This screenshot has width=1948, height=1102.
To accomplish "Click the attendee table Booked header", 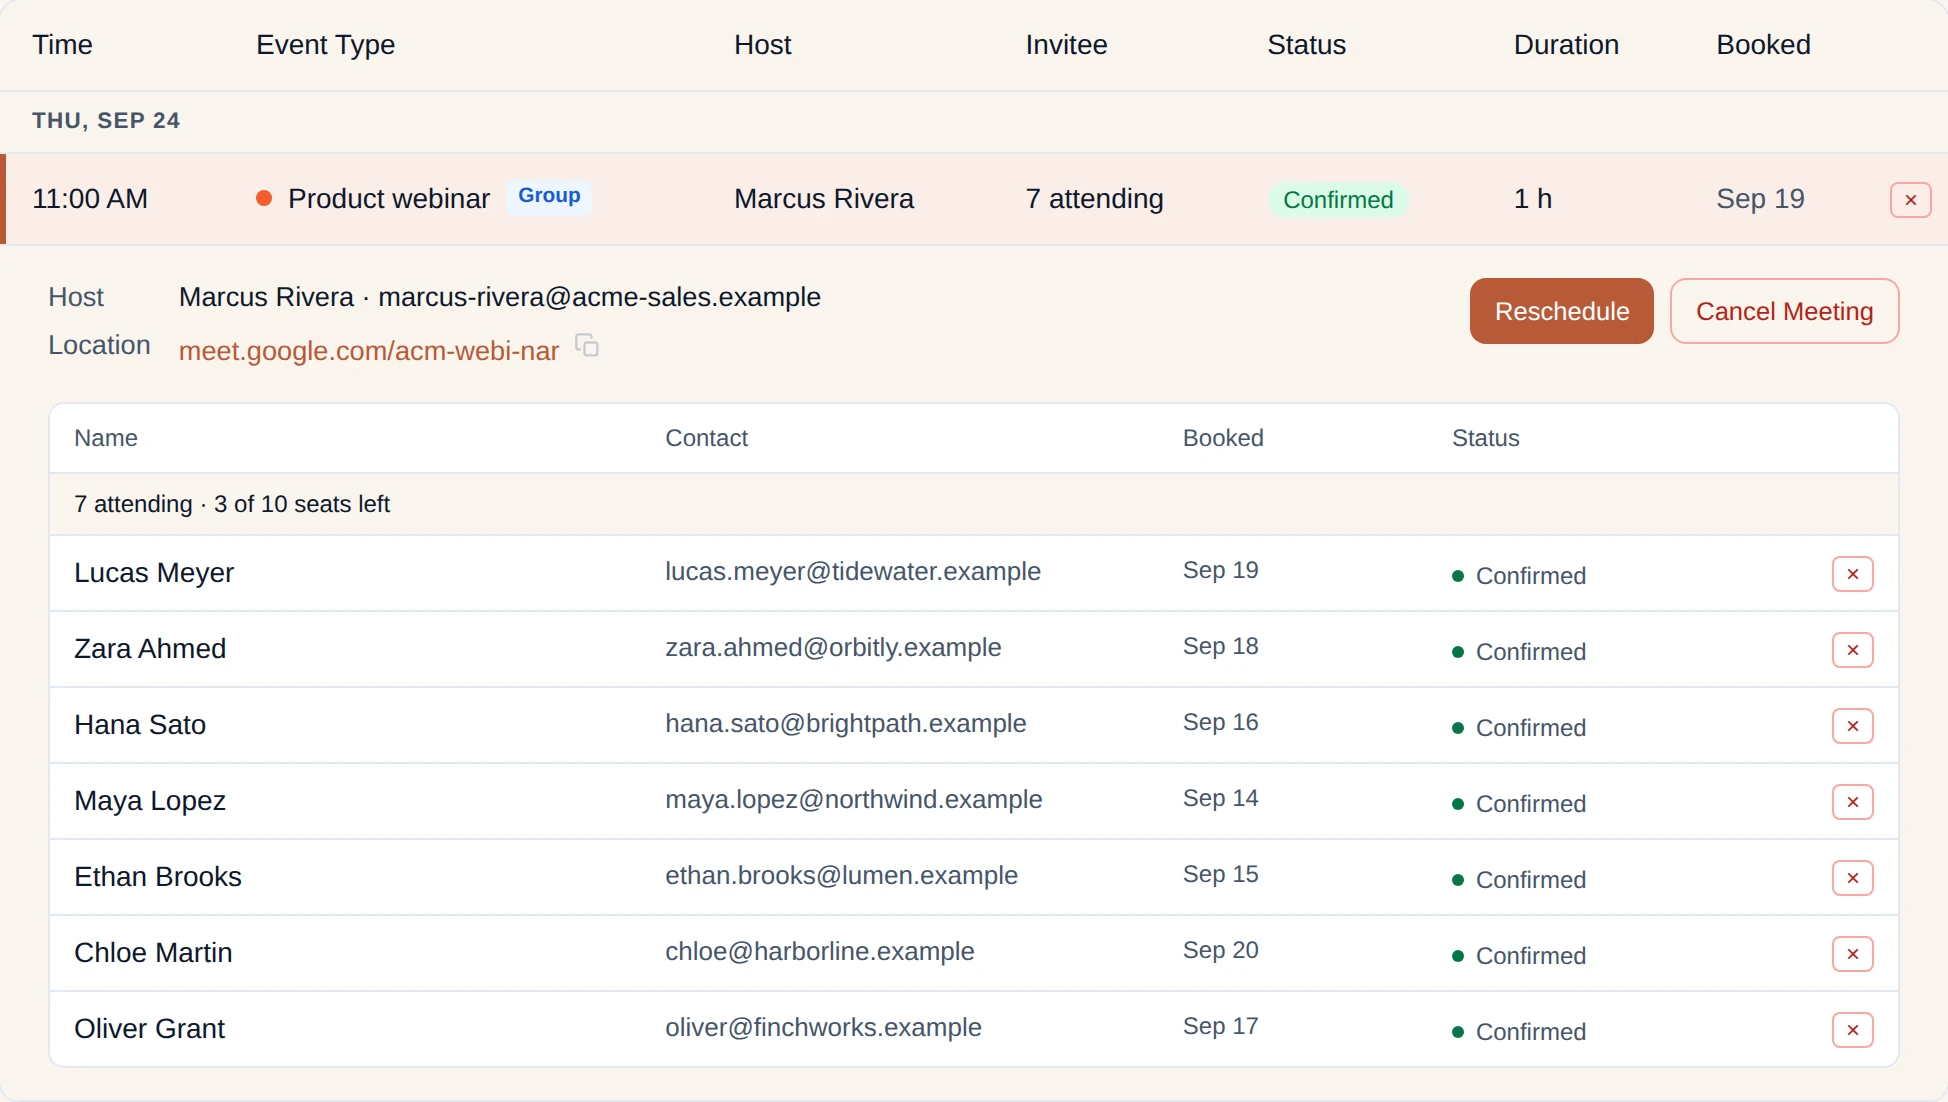I will point(1223,438).
